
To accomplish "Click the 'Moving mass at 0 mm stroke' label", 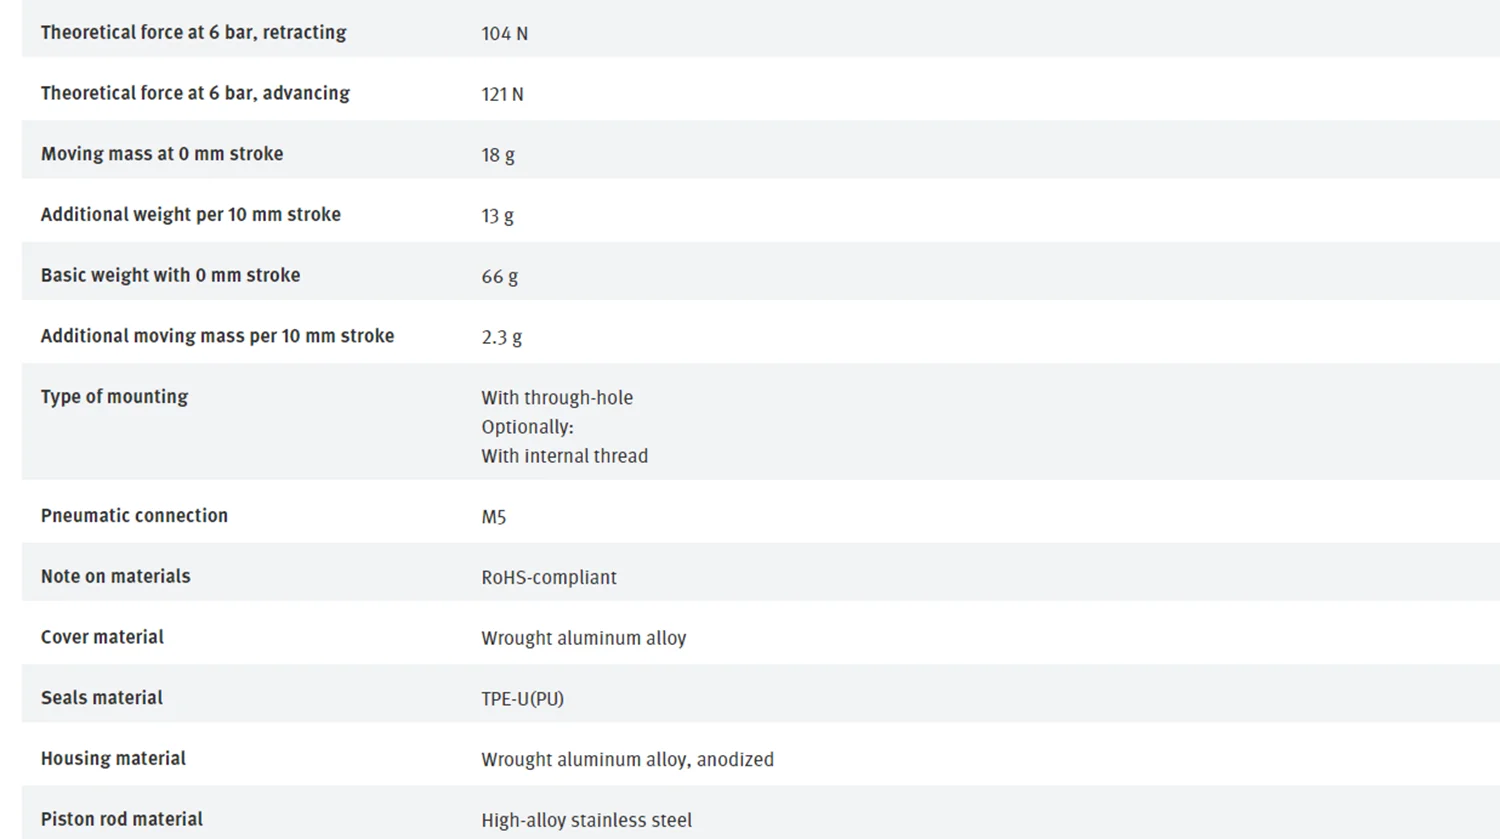I will click(162, 154).
